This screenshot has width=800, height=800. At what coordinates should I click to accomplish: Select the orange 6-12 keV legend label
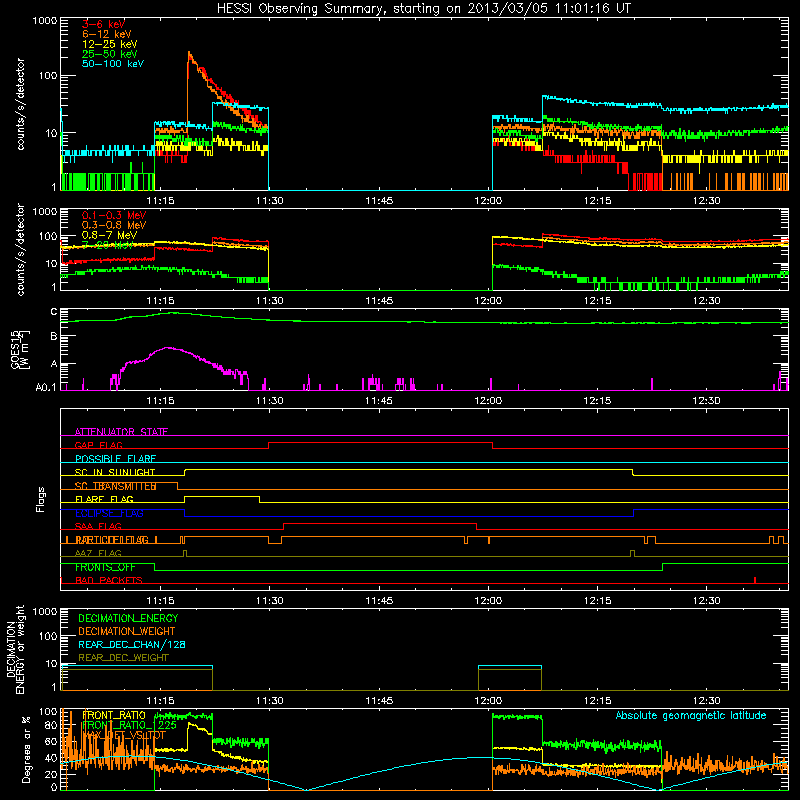coord(107,34)
